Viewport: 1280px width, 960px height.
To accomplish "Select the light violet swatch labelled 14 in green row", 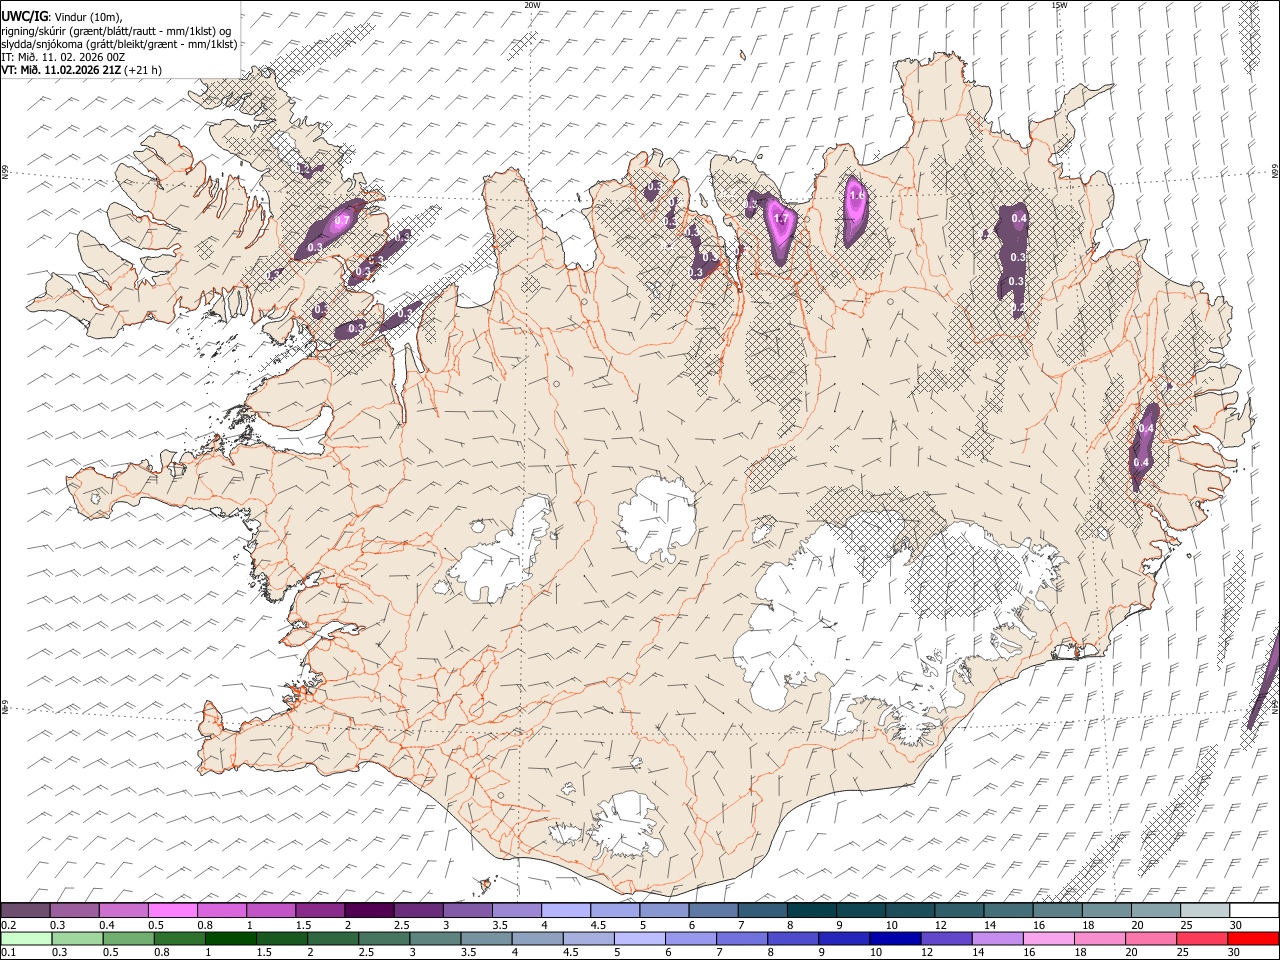I will [x=997, y=938].
